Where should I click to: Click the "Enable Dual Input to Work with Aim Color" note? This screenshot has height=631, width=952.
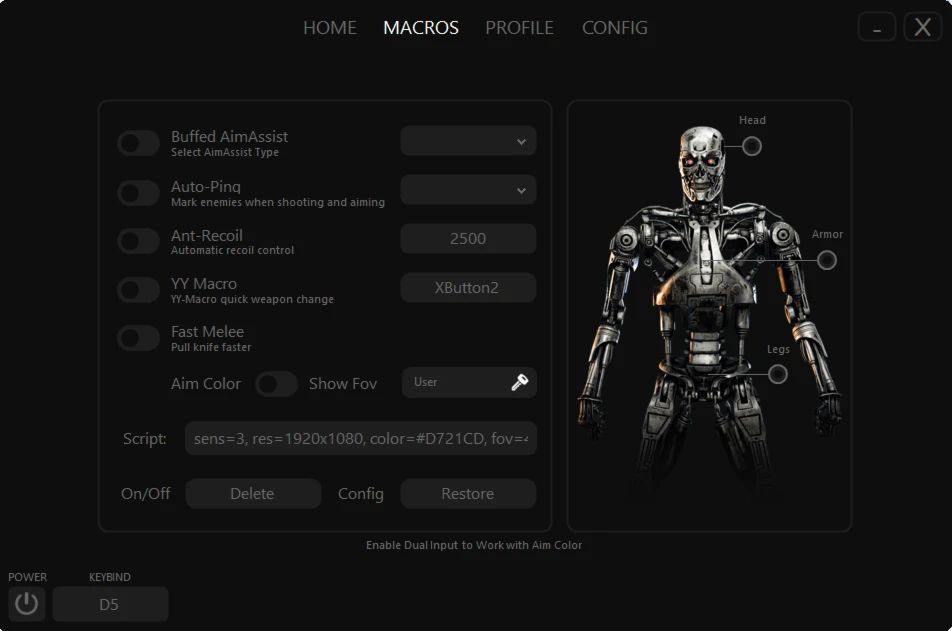[474, 545]
